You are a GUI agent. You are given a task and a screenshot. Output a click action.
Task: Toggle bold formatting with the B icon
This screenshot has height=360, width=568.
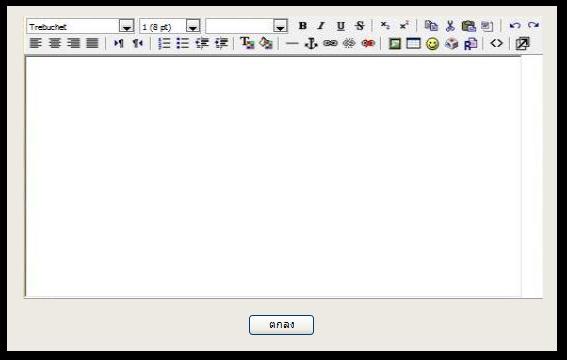click(x=302, y=26)
